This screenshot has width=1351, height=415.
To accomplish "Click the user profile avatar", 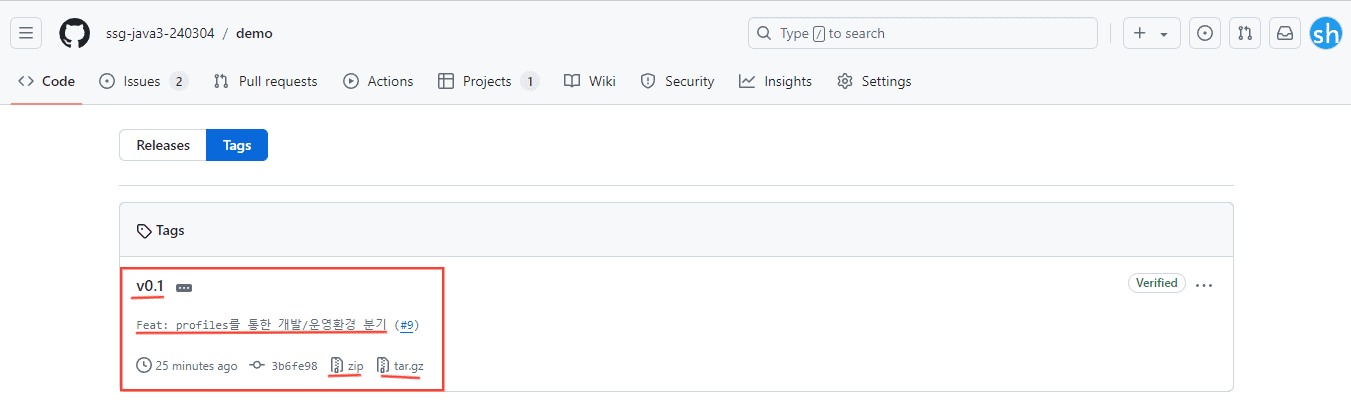I will click(x=1326, y=33).
